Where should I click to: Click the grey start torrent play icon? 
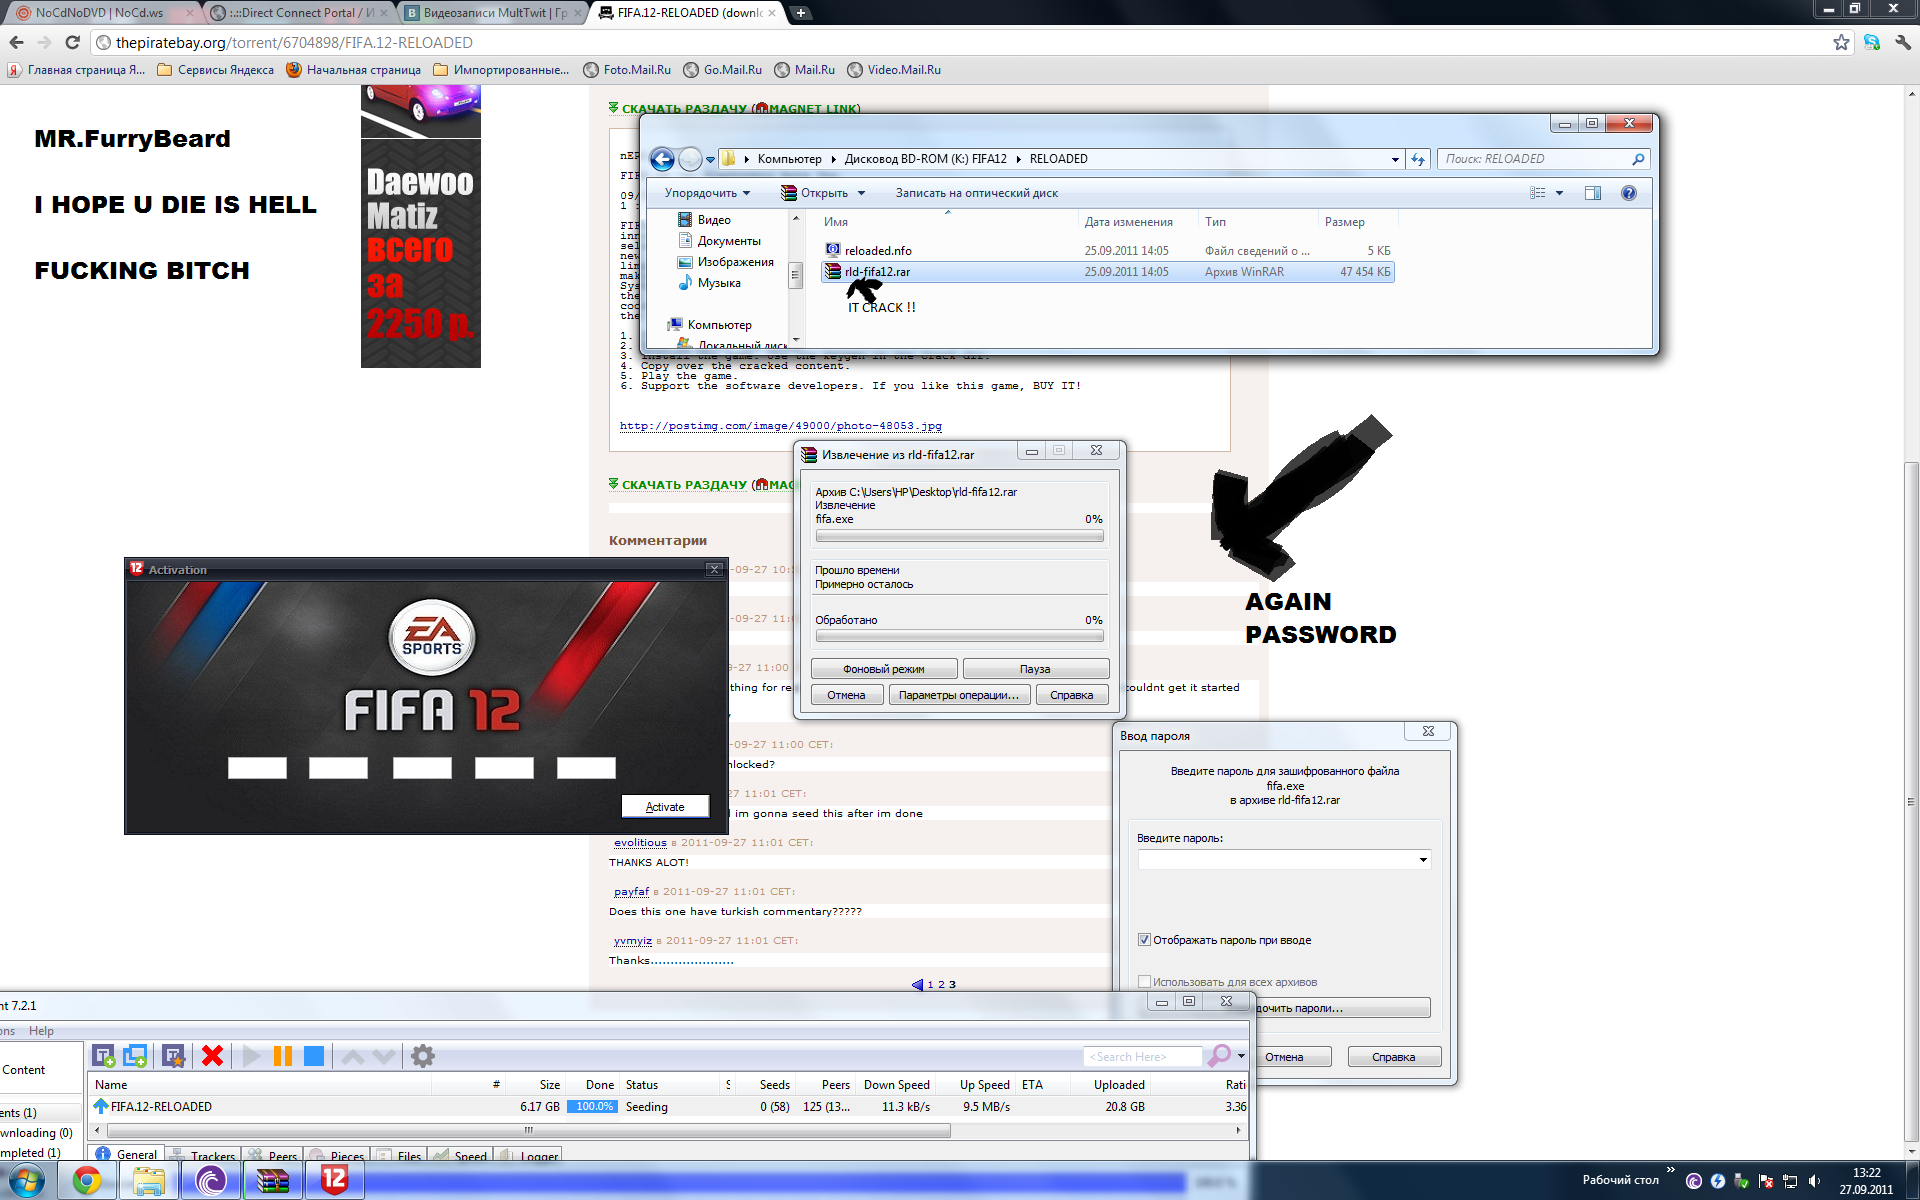tap(251, 1056)
